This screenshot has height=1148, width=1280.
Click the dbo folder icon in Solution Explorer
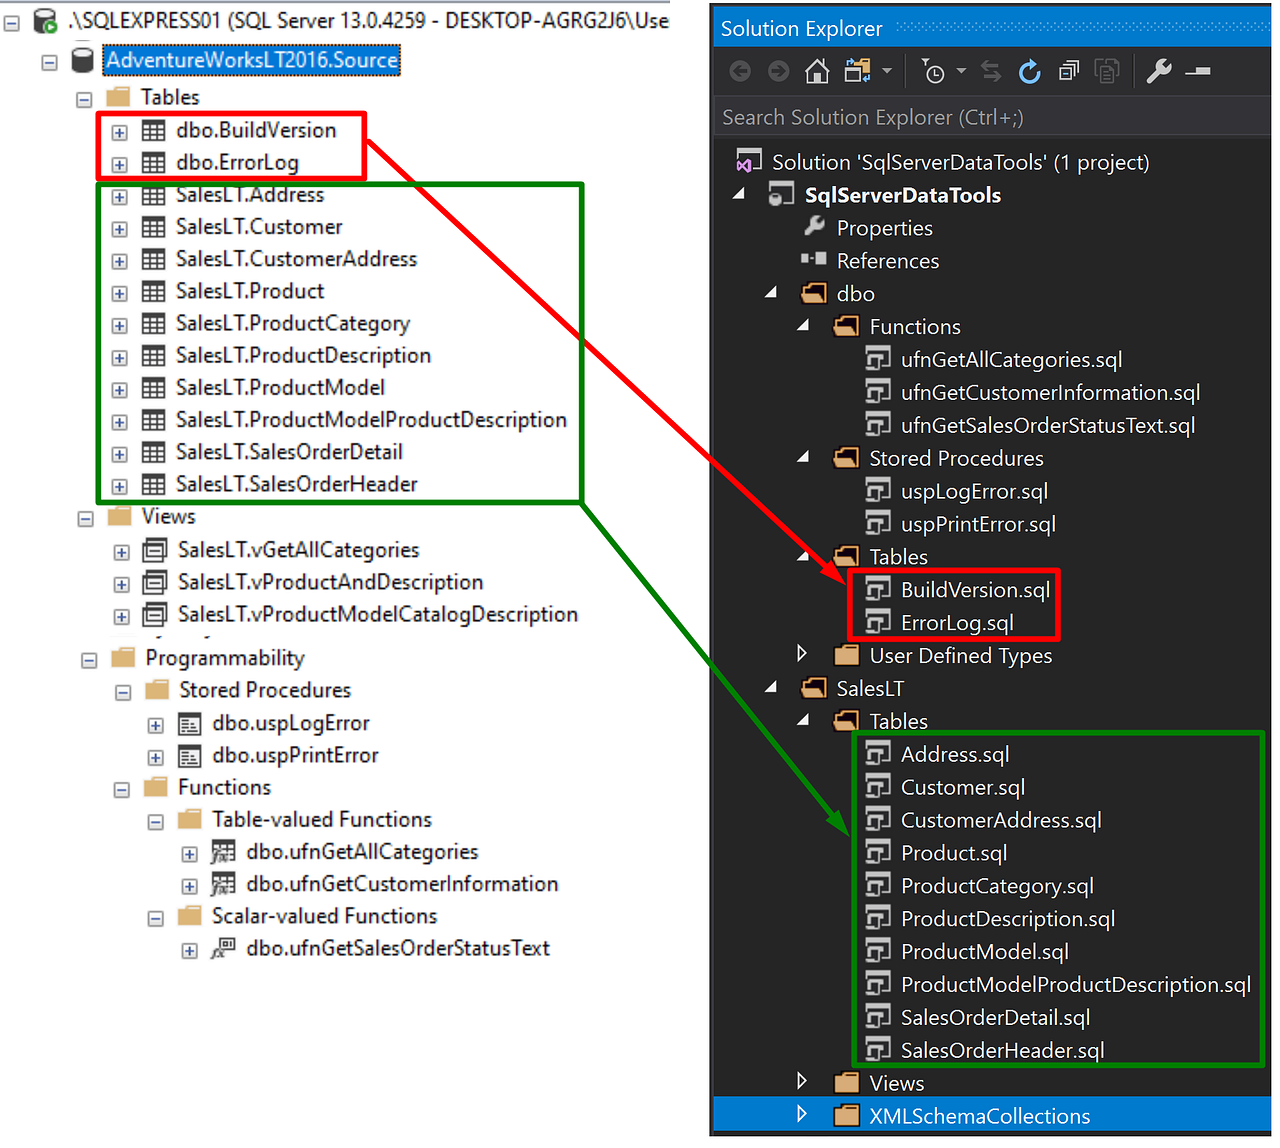pyautogui.click(x=813, y=294)
